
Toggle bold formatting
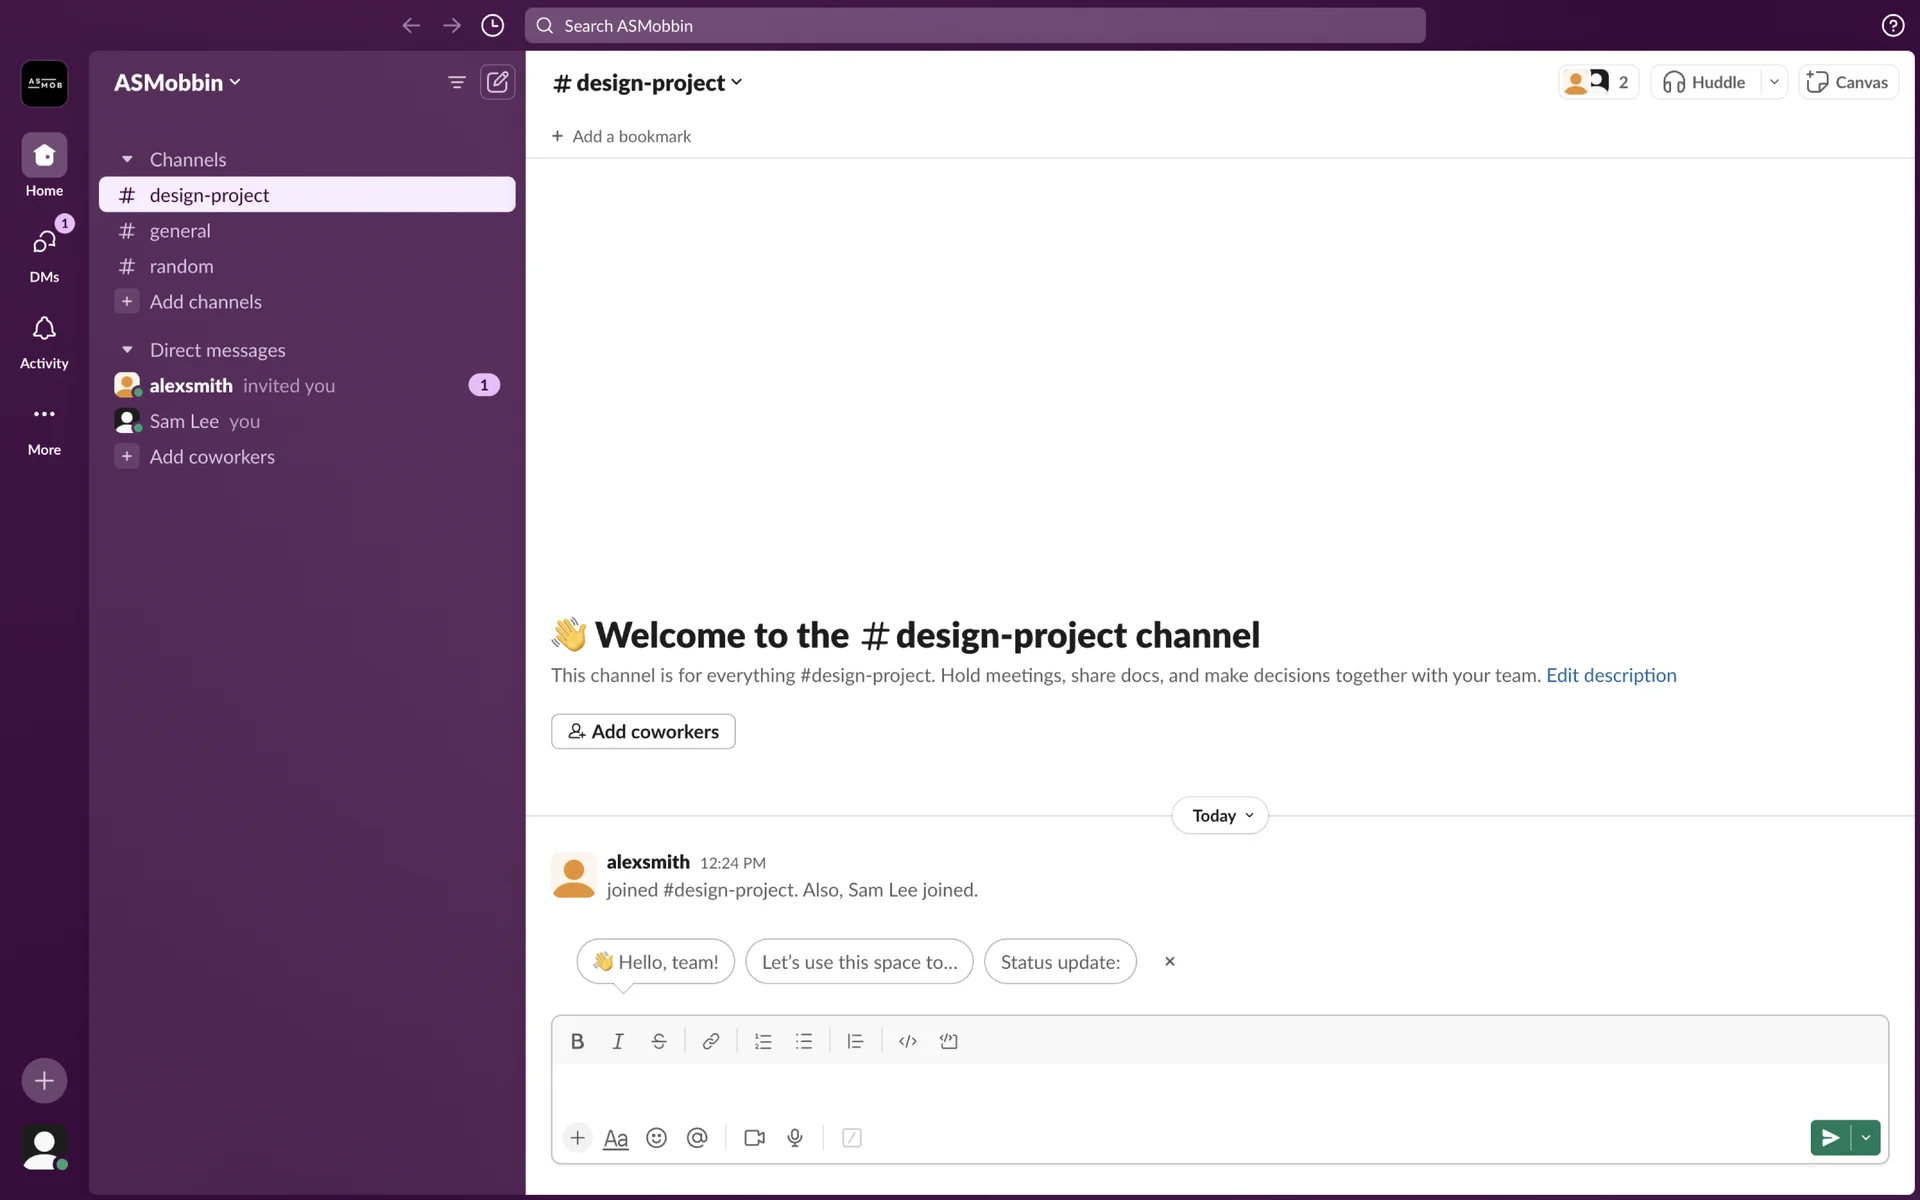[577, 1041]
